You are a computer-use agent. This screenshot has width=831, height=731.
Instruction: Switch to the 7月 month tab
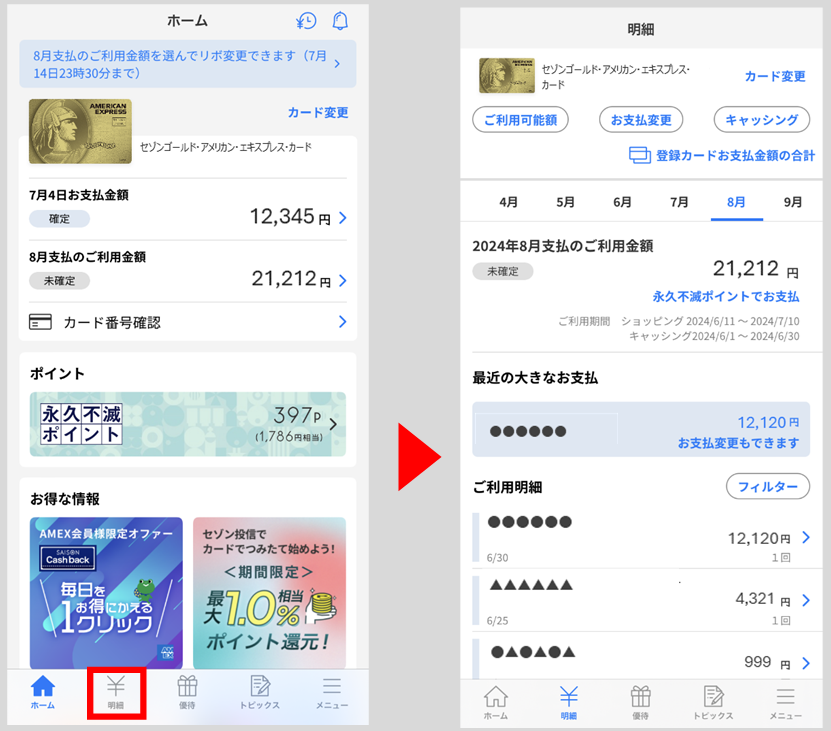678,201
